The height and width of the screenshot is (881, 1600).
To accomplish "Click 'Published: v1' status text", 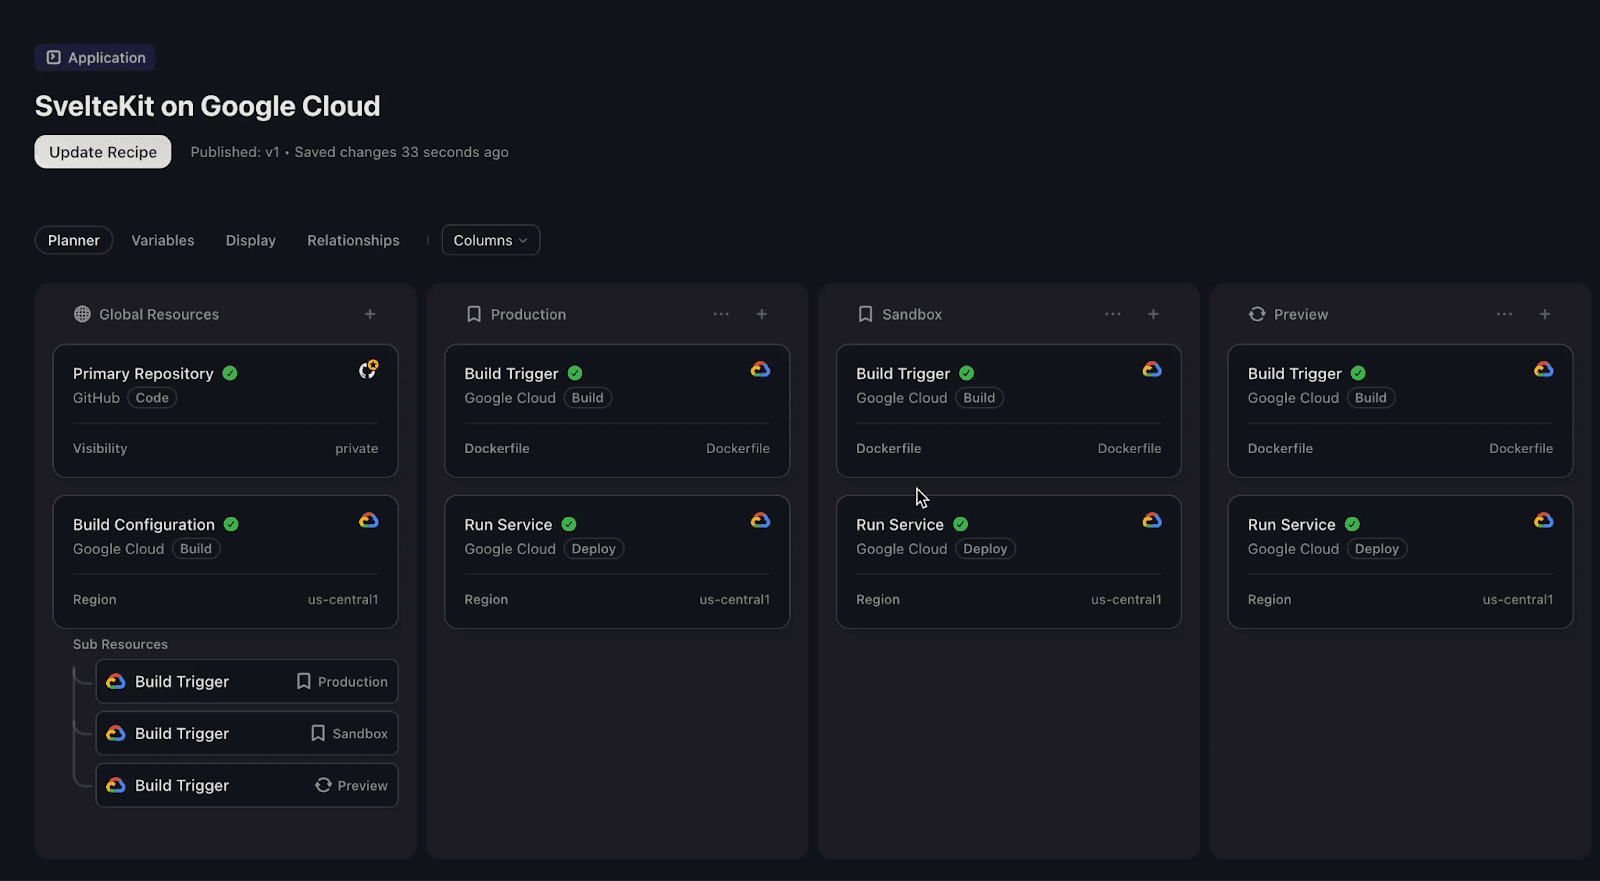I will (x=235, y=152).
